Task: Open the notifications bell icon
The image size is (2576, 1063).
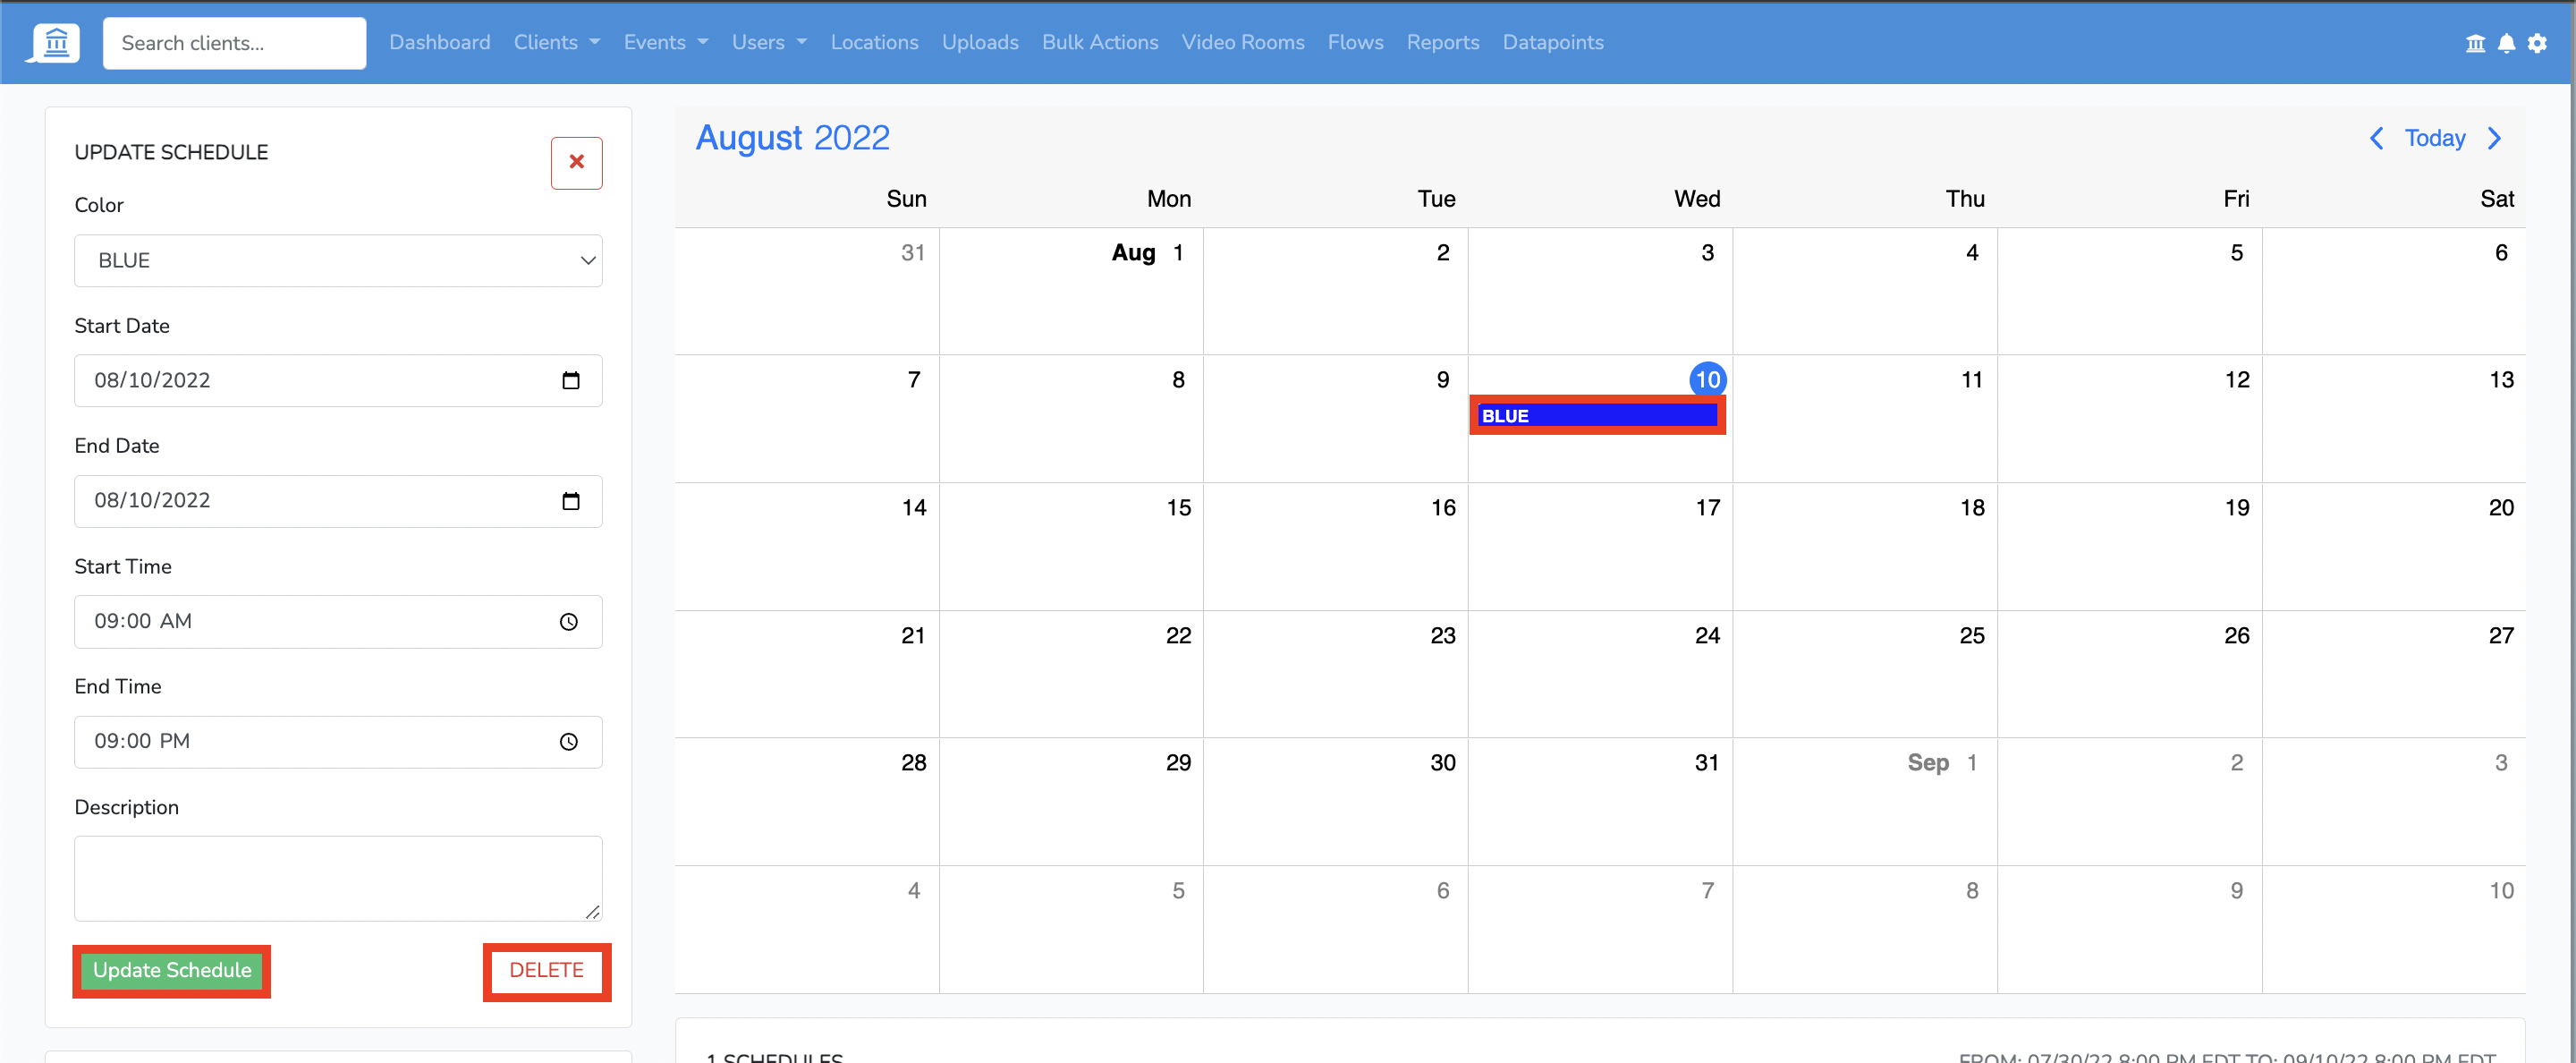Action: 2506,43
